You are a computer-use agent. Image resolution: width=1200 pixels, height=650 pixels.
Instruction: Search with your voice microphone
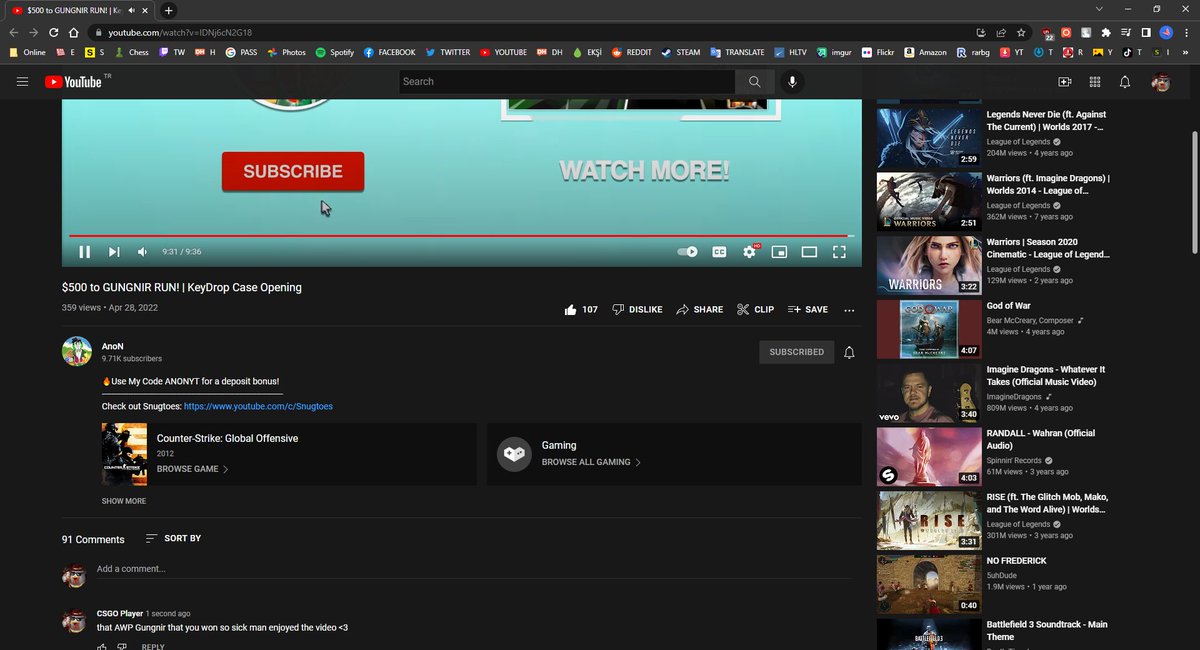792,82
